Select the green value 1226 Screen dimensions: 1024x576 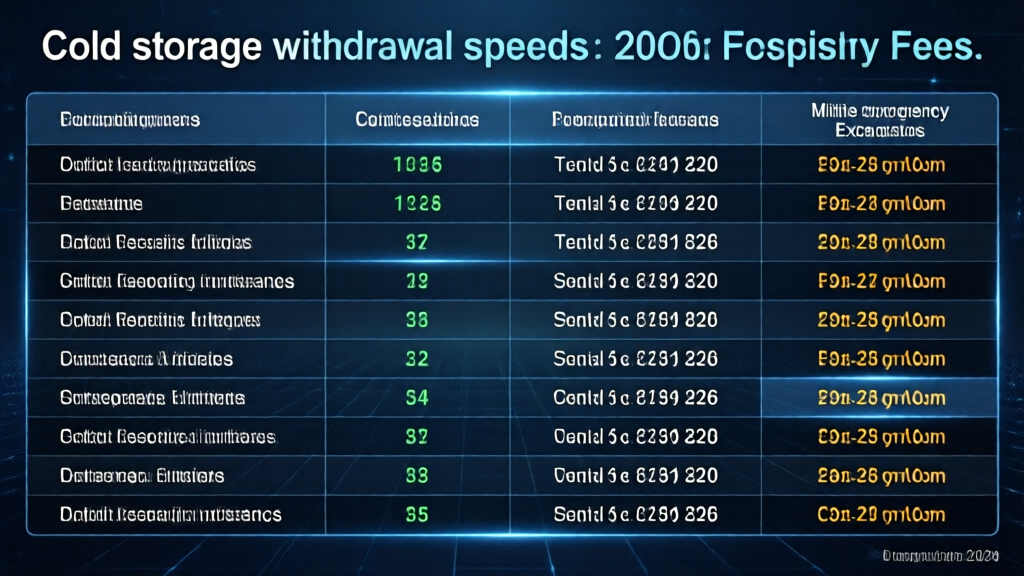click(x=417, y=203)
